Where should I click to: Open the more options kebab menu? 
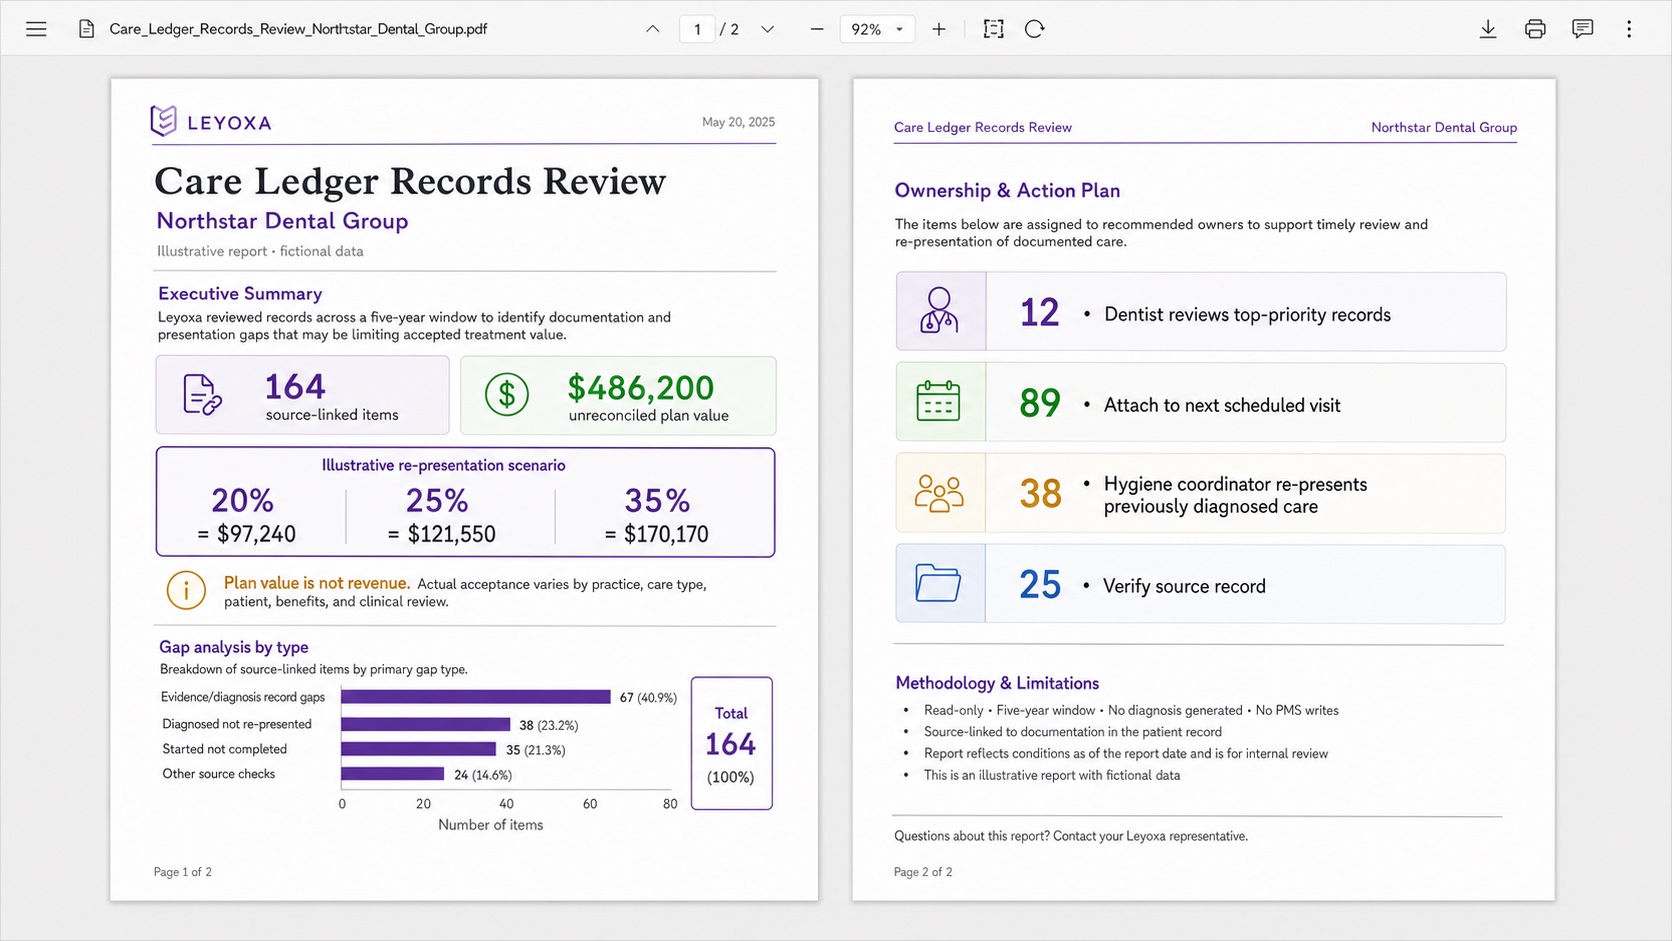click(1629, 29)
